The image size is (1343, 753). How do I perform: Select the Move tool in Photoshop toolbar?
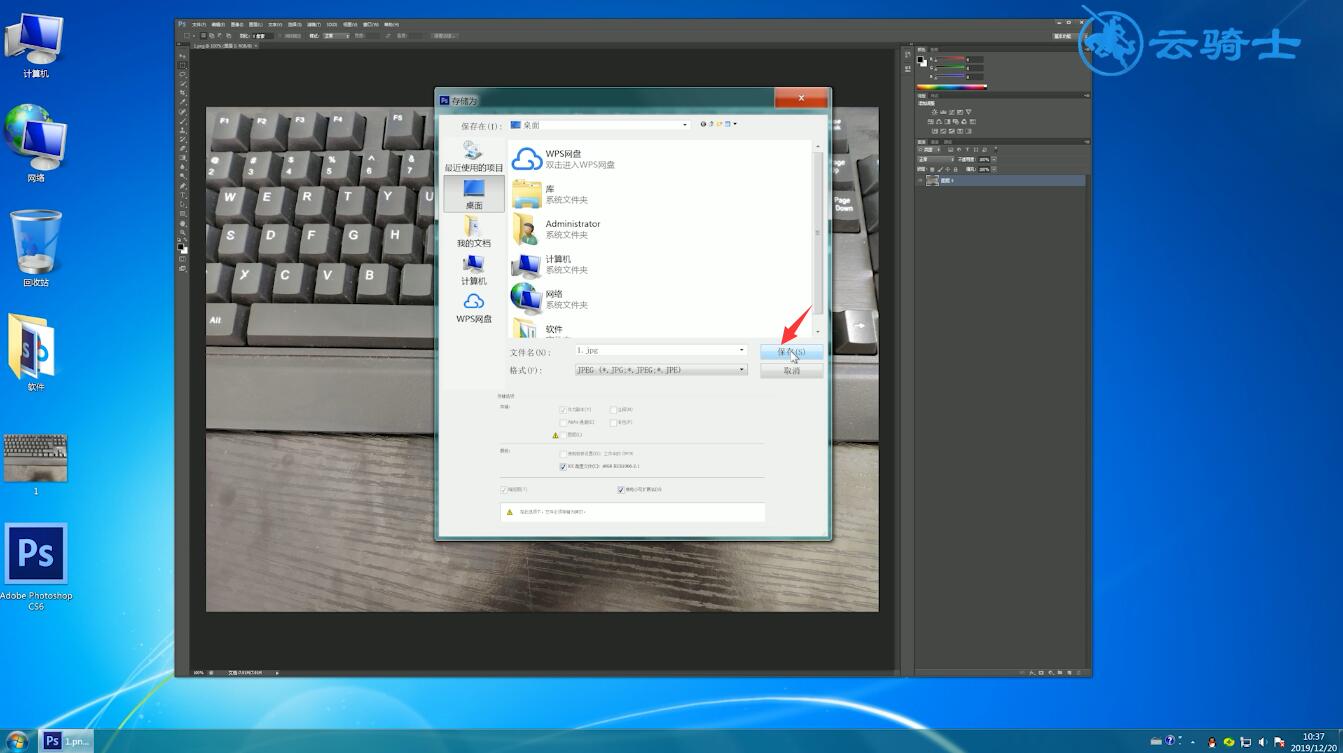coord(183,56)
